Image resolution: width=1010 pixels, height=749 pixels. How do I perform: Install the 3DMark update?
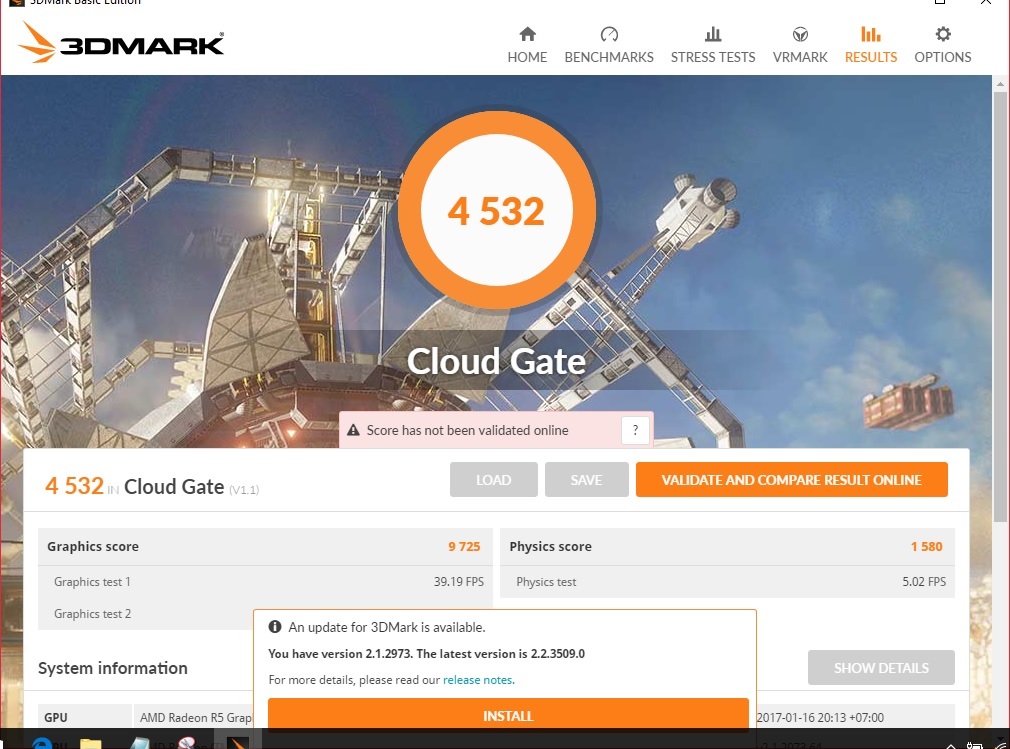click(508, 716)
